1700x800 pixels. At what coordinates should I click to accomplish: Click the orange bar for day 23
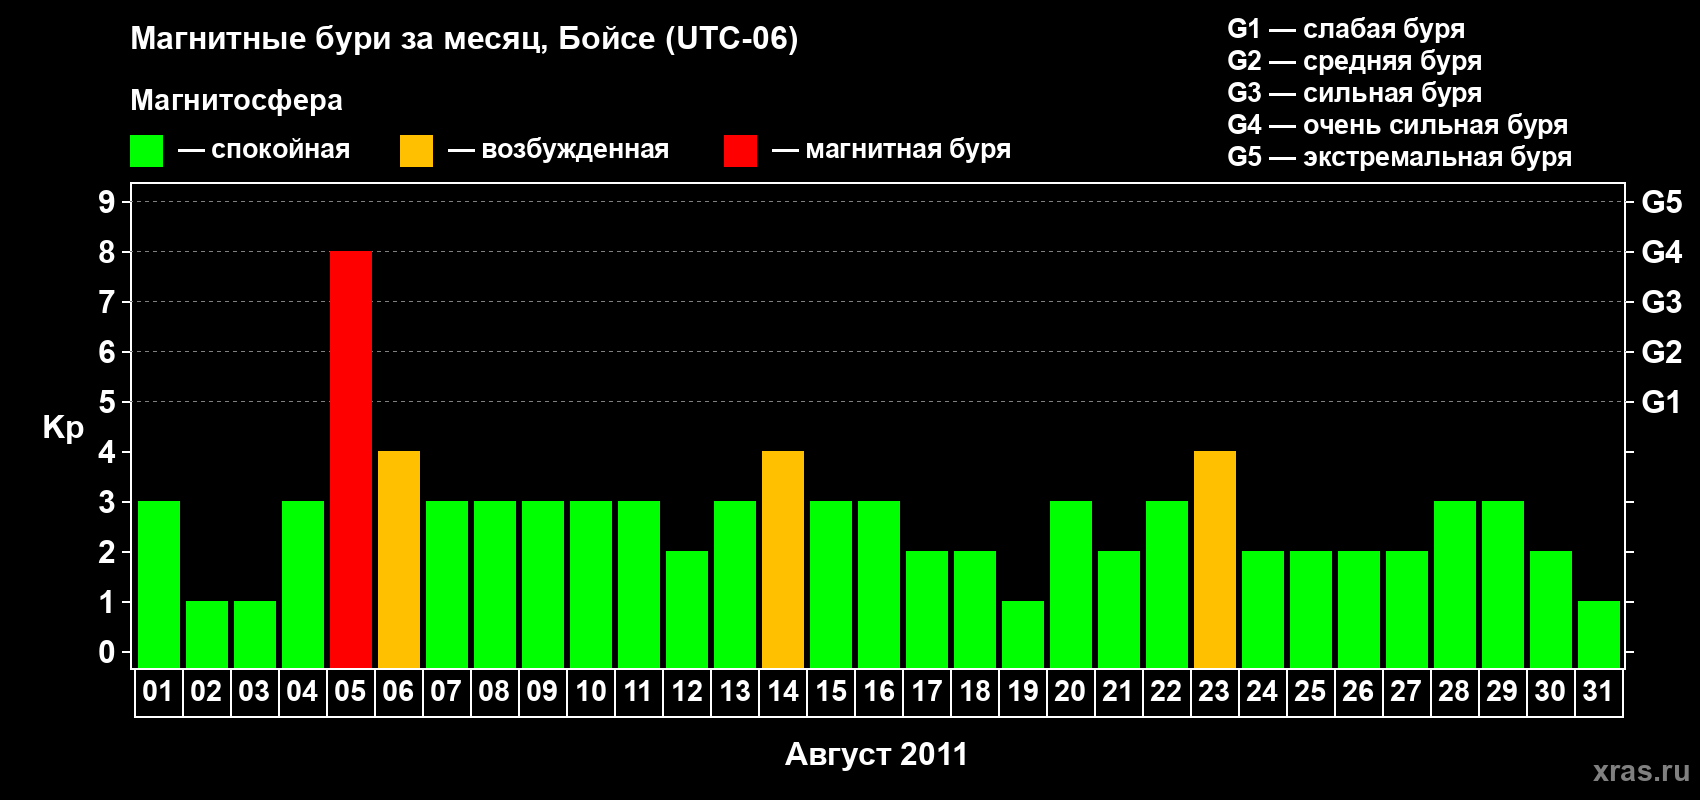(x=1215, y=559)
